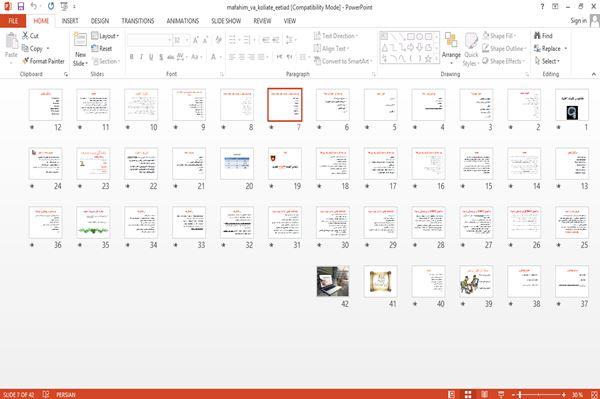Click Find in Editing group

click(x=543, y=36)
